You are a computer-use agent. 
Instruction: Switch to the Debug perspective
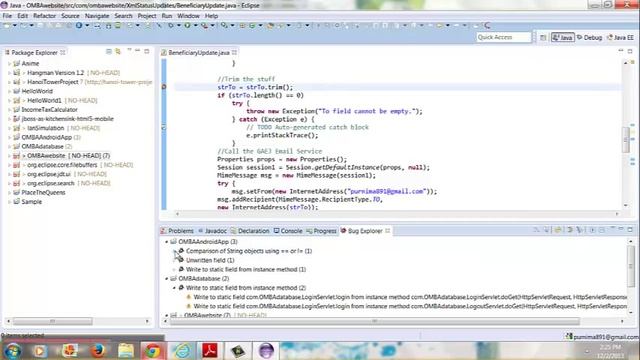point(589,38)
